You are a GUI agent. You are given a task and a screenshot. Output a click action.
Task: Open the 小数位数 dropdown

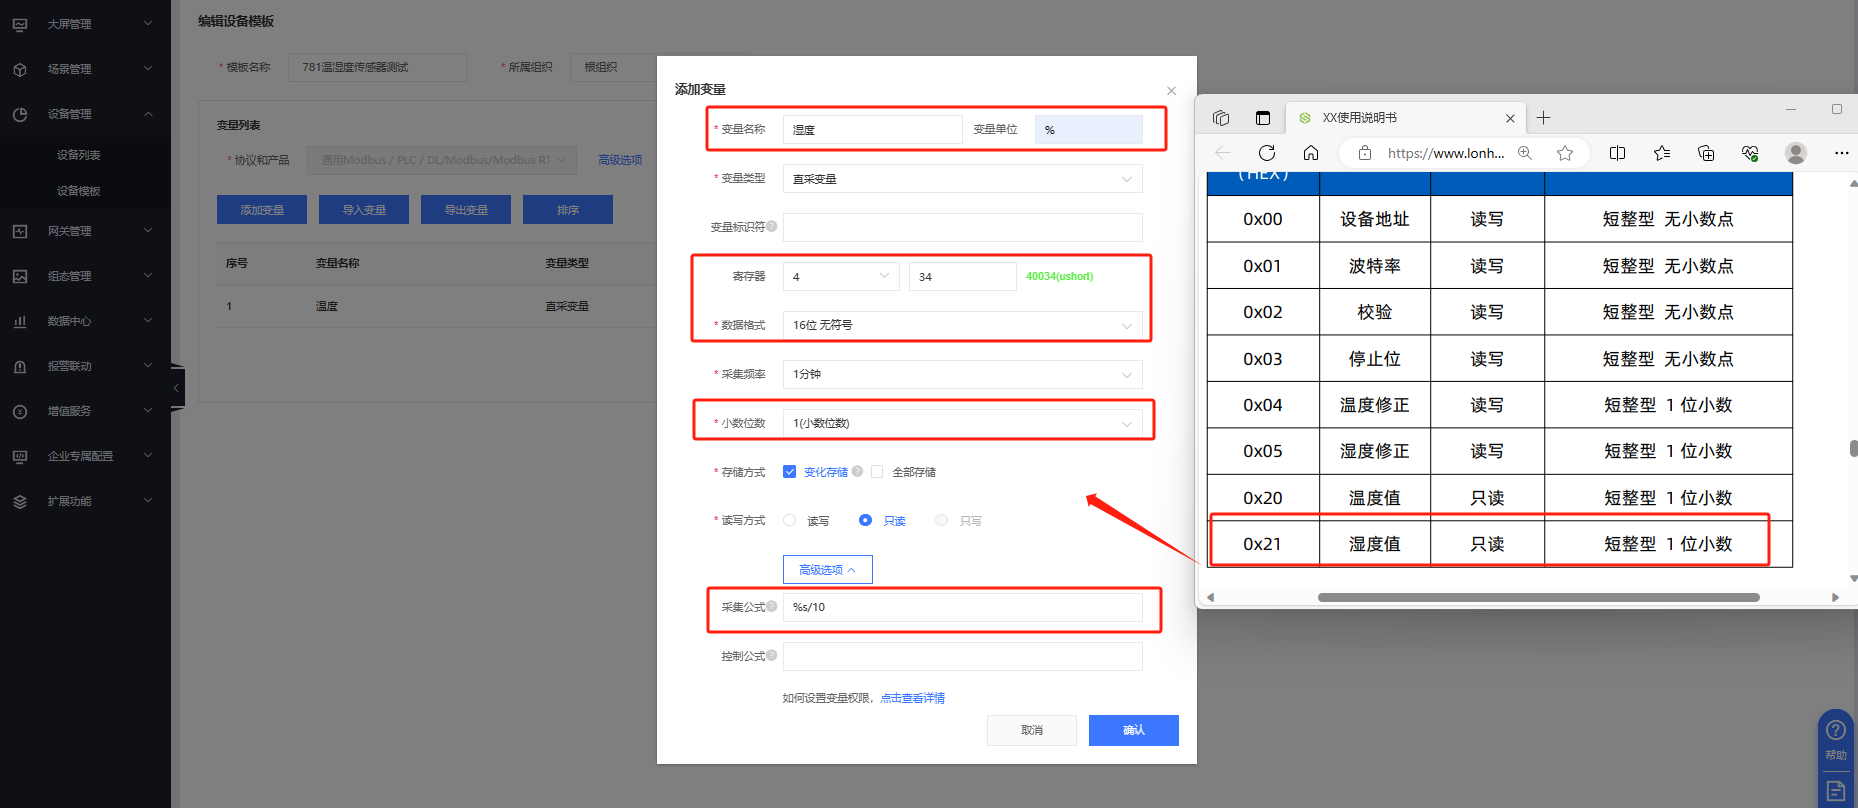point(962,423)
